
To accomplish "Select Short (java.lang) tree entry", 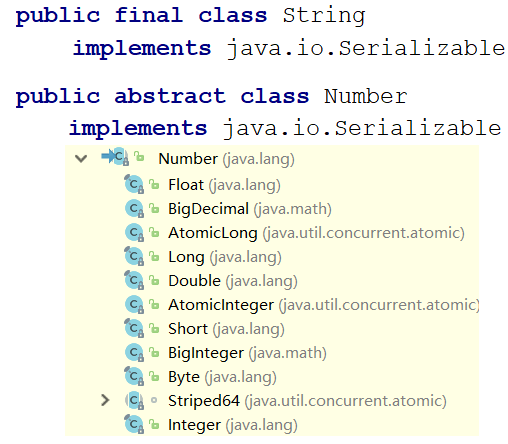I will tap(226, 329).
